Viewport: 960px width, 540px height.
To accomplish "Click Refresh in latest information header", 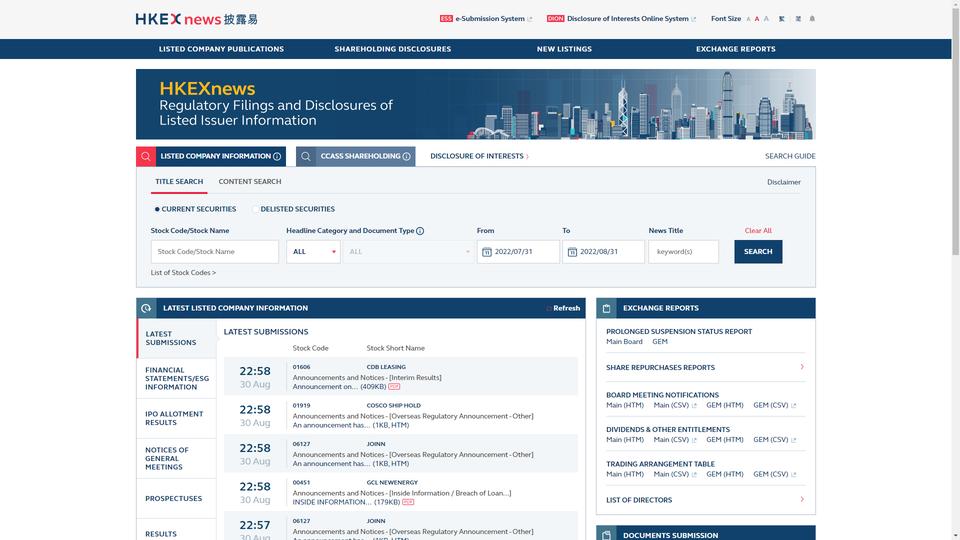I will point(566,308).
